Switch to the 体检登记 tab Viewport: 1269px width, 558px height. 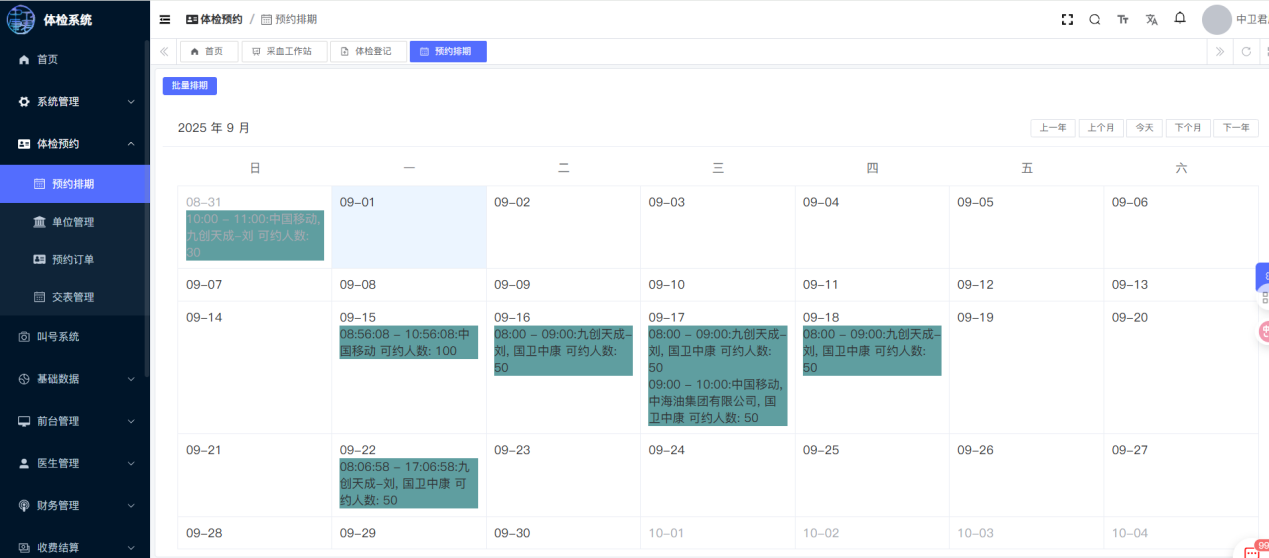pyautogui.click(x=366, y=51)
